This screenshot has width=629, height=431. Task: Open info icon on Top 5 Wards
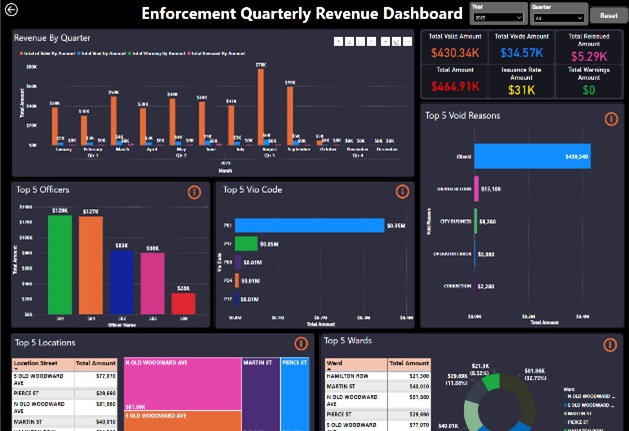pos(610,345)
